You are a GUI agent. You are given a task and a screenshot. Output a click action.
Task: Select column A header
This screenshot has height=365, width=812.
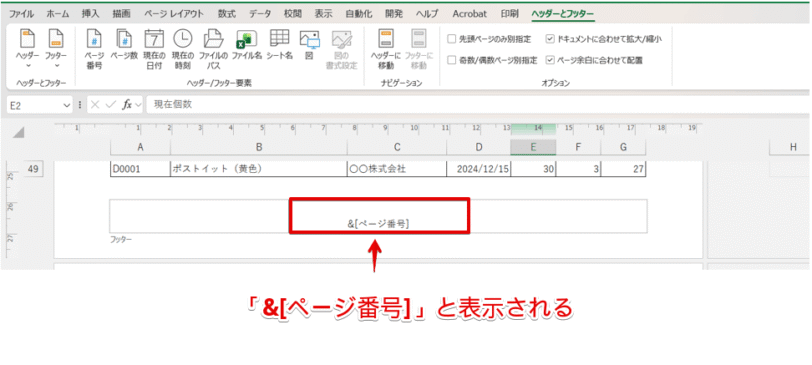coord(140,147)
